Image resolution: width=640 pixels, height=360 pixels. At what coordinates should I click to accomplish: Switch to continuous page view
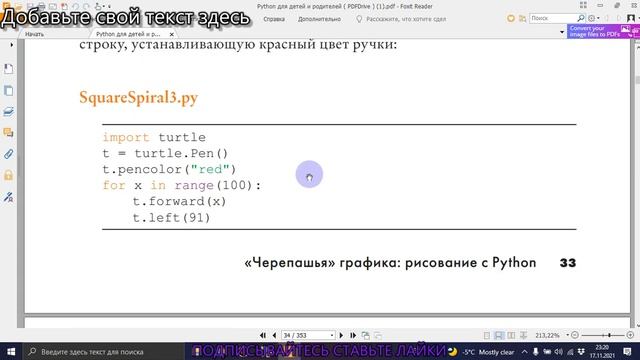coord(498,335)
